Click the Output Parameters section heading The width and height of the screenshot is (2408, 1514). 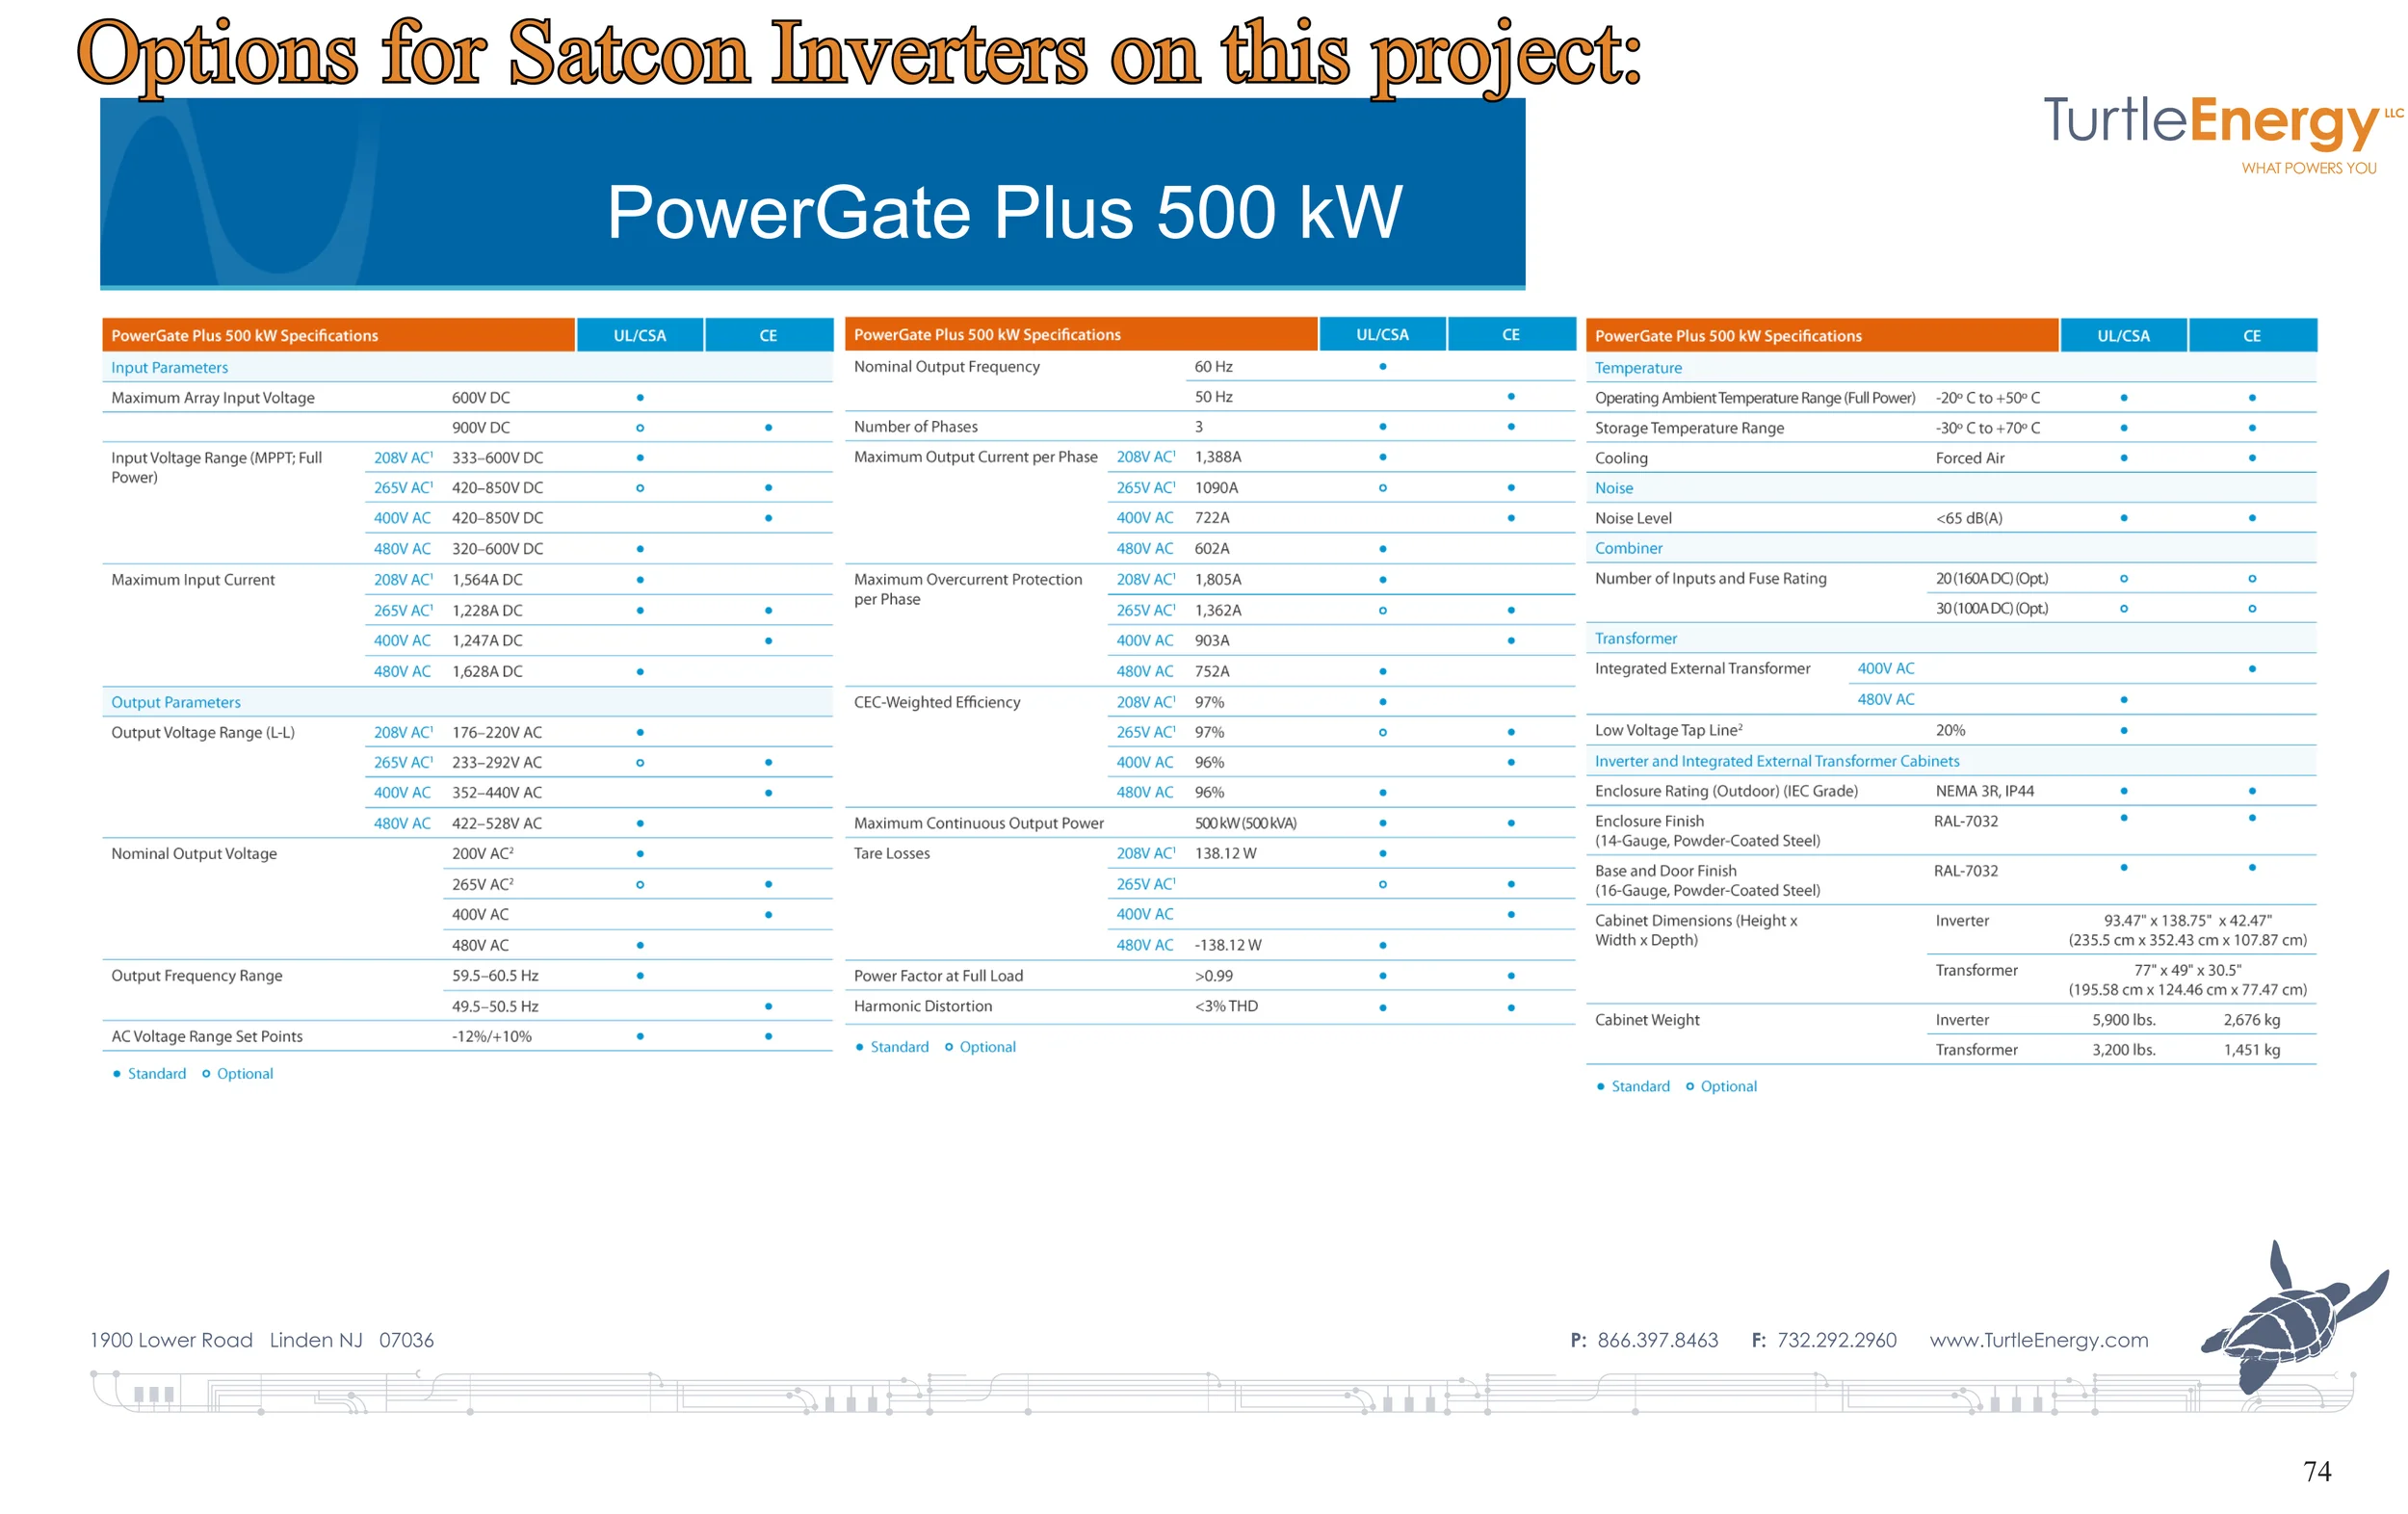pyautogui.click(x=175, y=702)
